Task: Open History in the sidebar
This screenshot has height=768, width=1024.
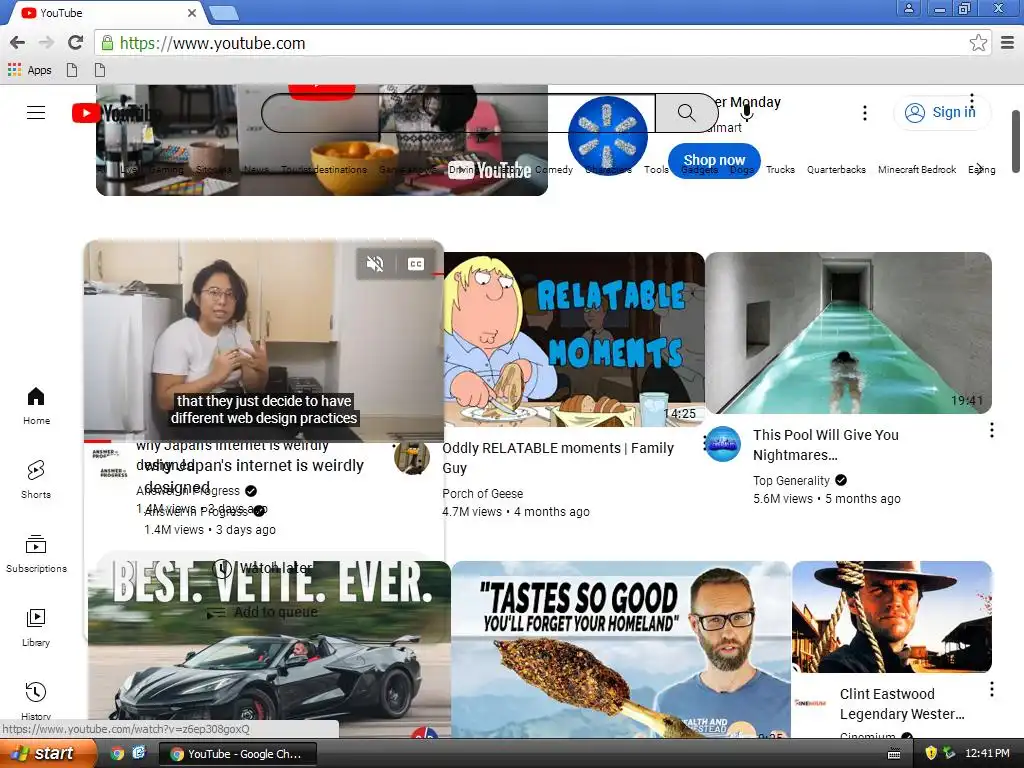Action: click(36, 700)
